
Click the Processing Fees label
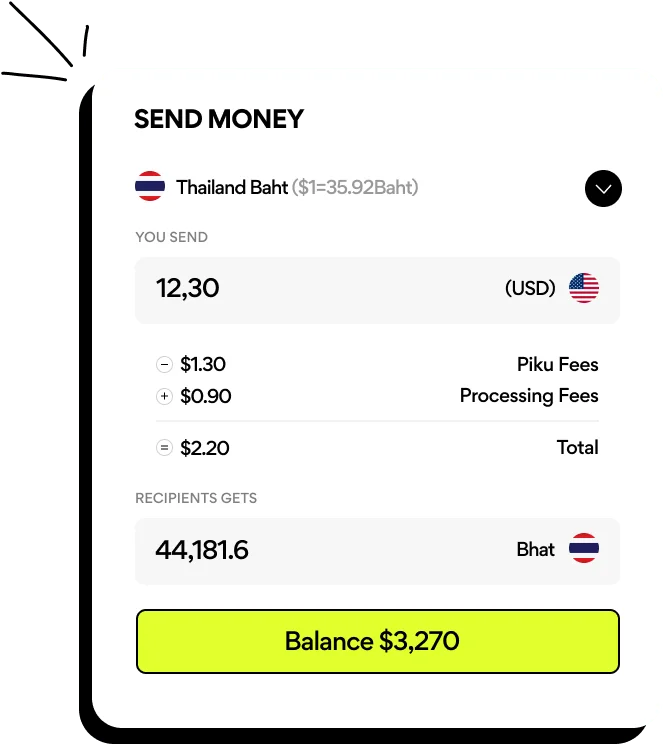pyautogui.click(x=529, y=396)
